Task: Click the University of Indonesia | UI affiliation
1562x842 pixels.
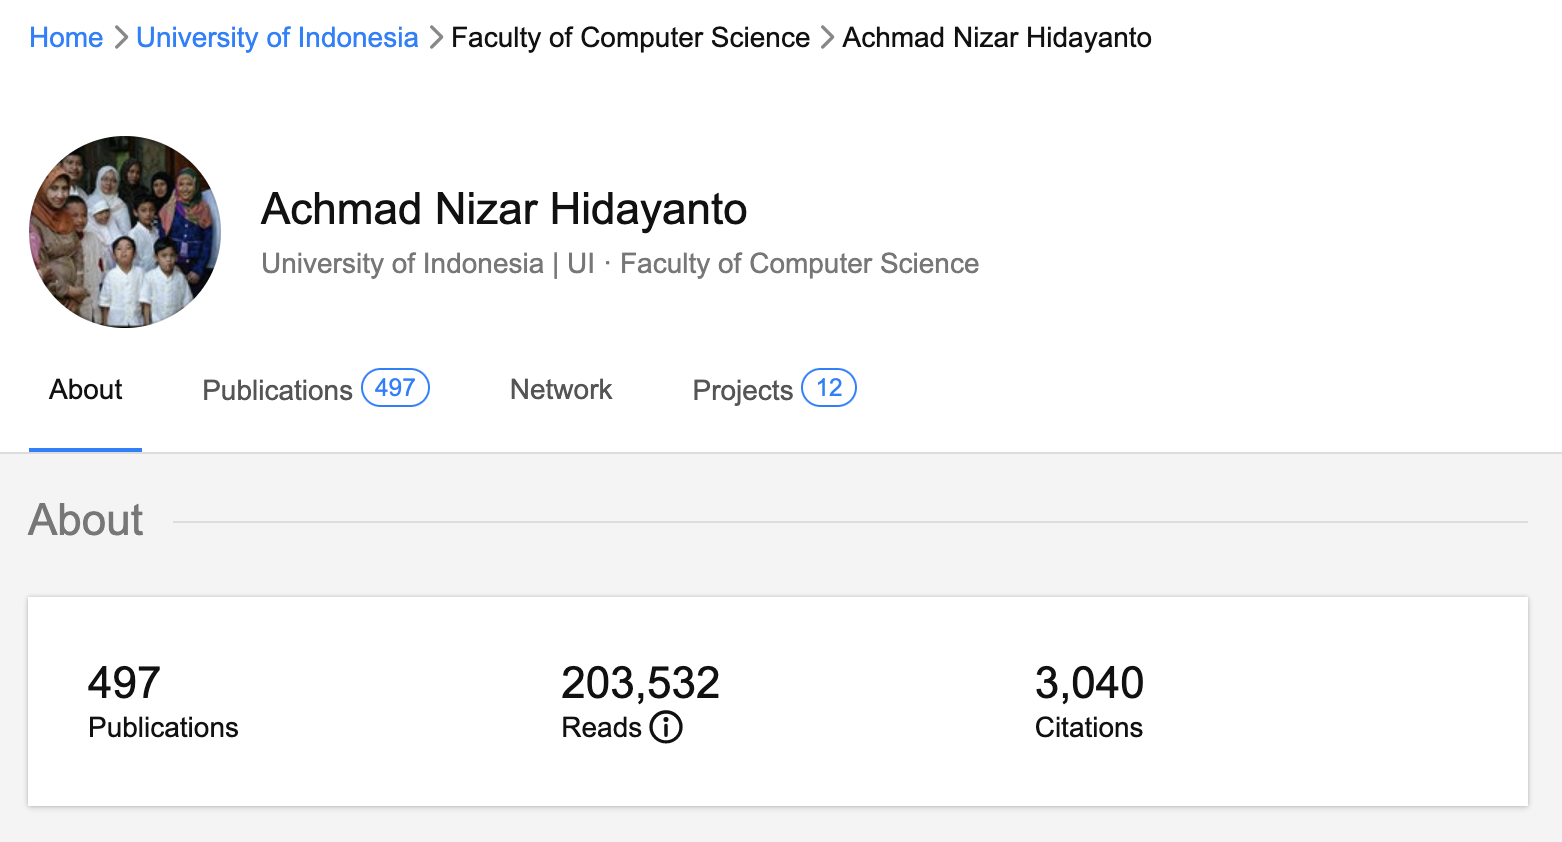Action: 427,264
